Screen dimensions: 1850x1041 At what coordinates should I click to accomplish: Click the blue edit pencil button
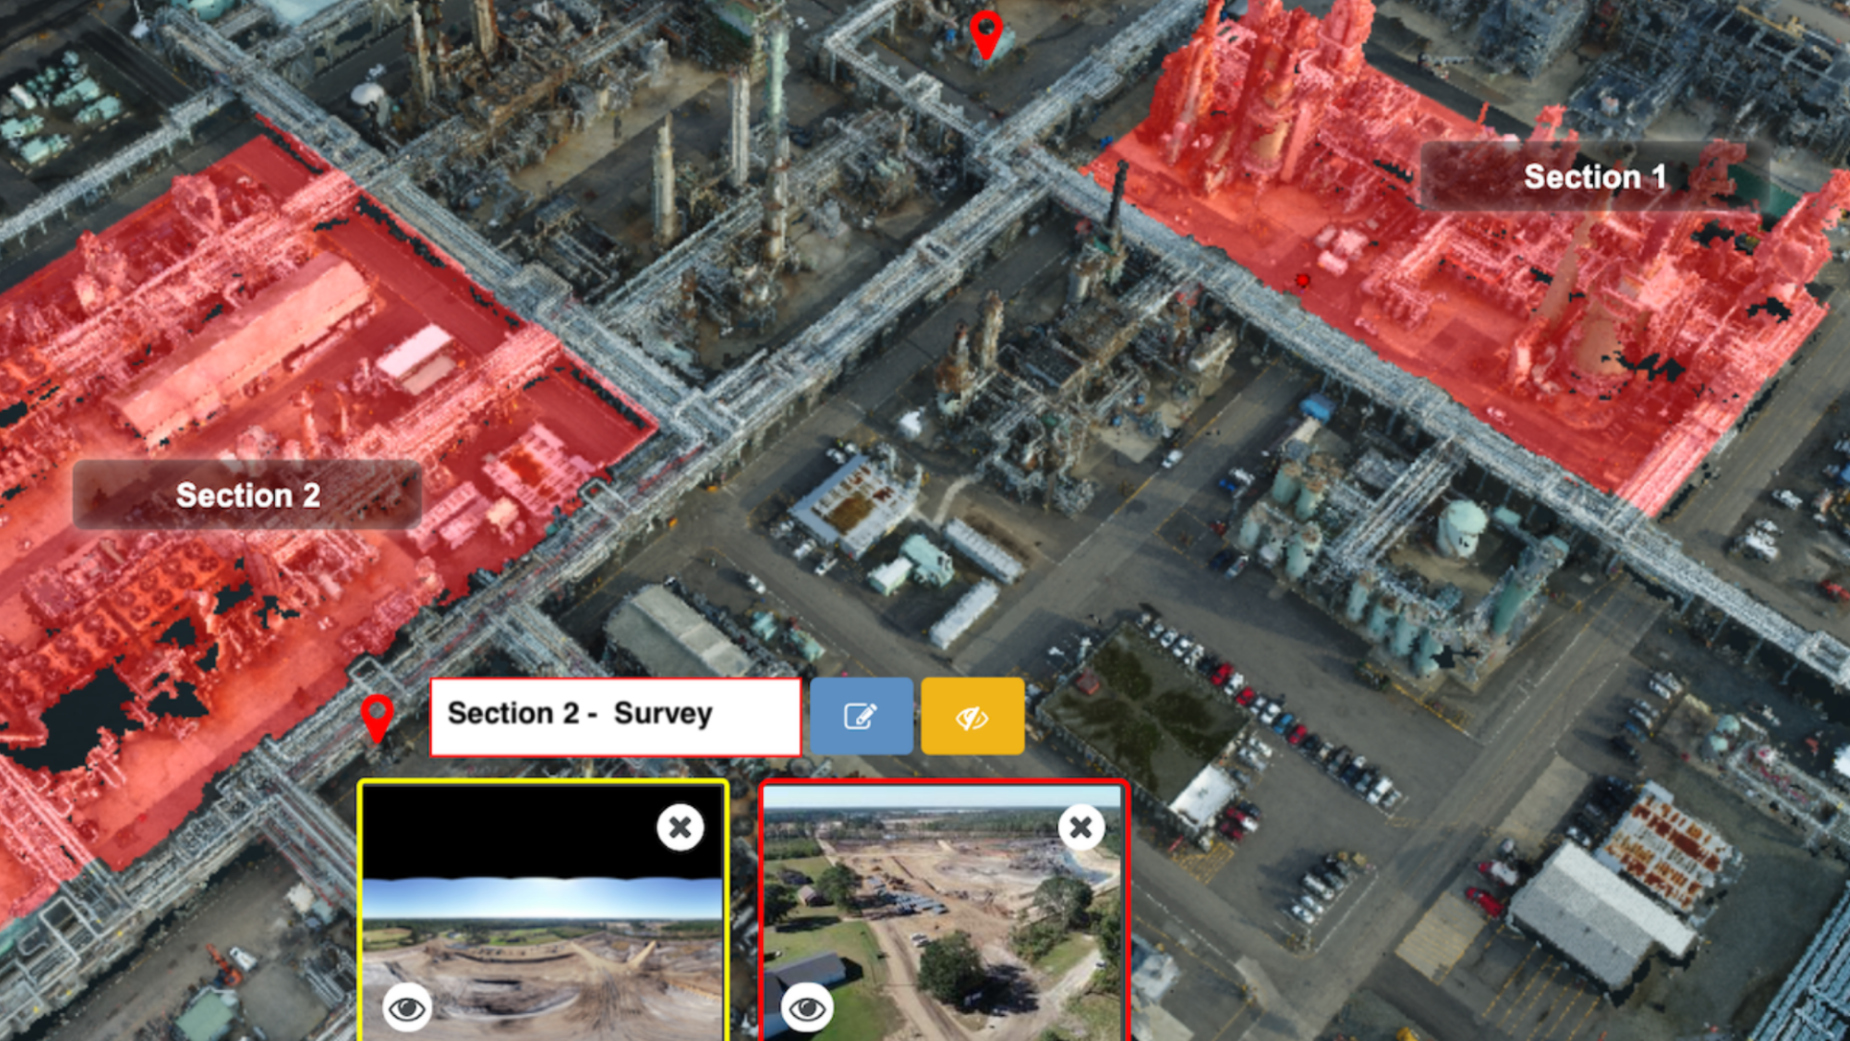[861, 716]
